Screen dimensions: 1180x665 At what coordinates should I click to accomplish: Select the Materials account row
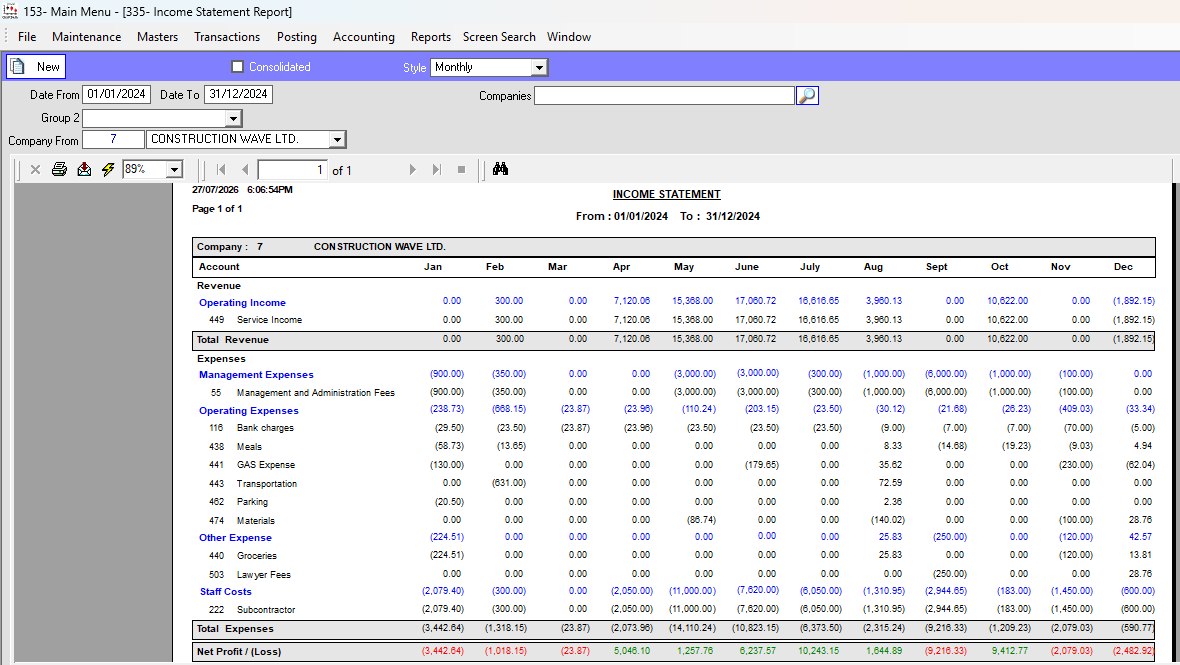(x=674, y=521)
